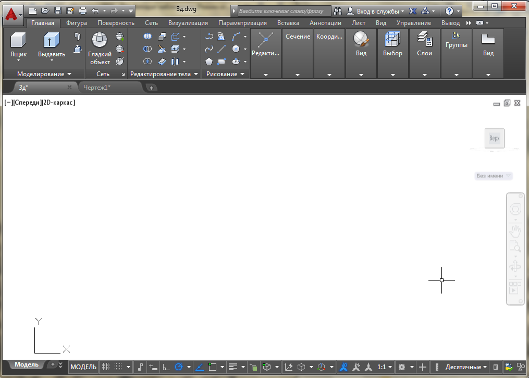Select the Line drawing tool
This screenshot has width=529, height=378.
coord(222,49)
